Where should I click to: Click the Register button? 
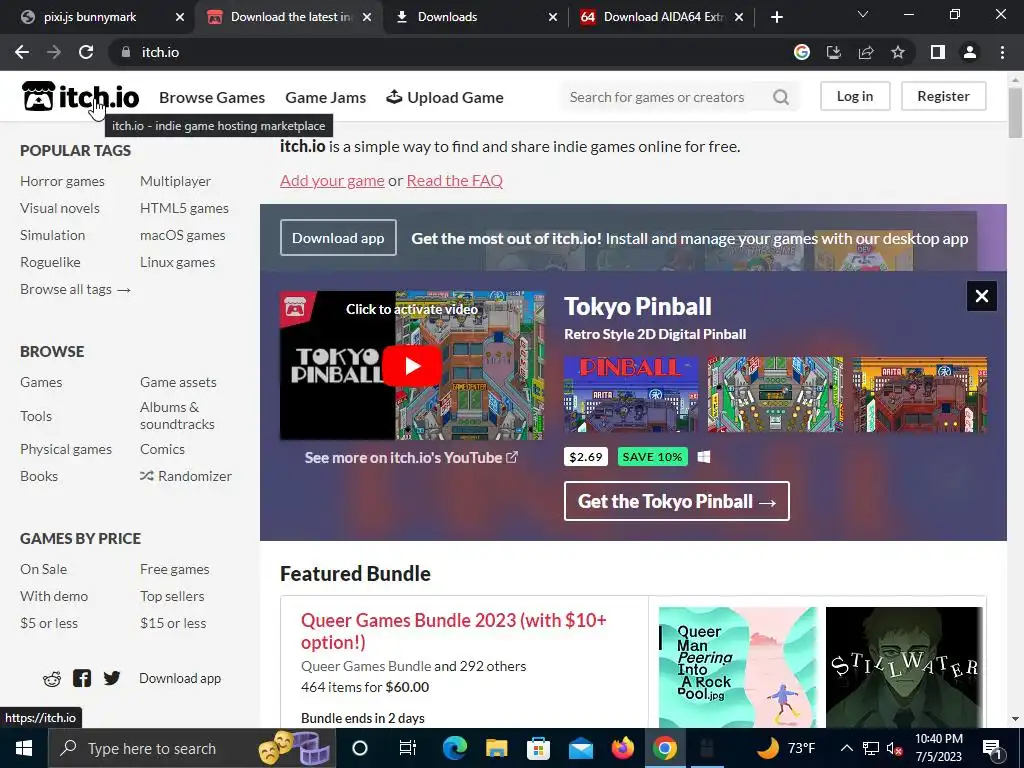(x=943, y=96)
